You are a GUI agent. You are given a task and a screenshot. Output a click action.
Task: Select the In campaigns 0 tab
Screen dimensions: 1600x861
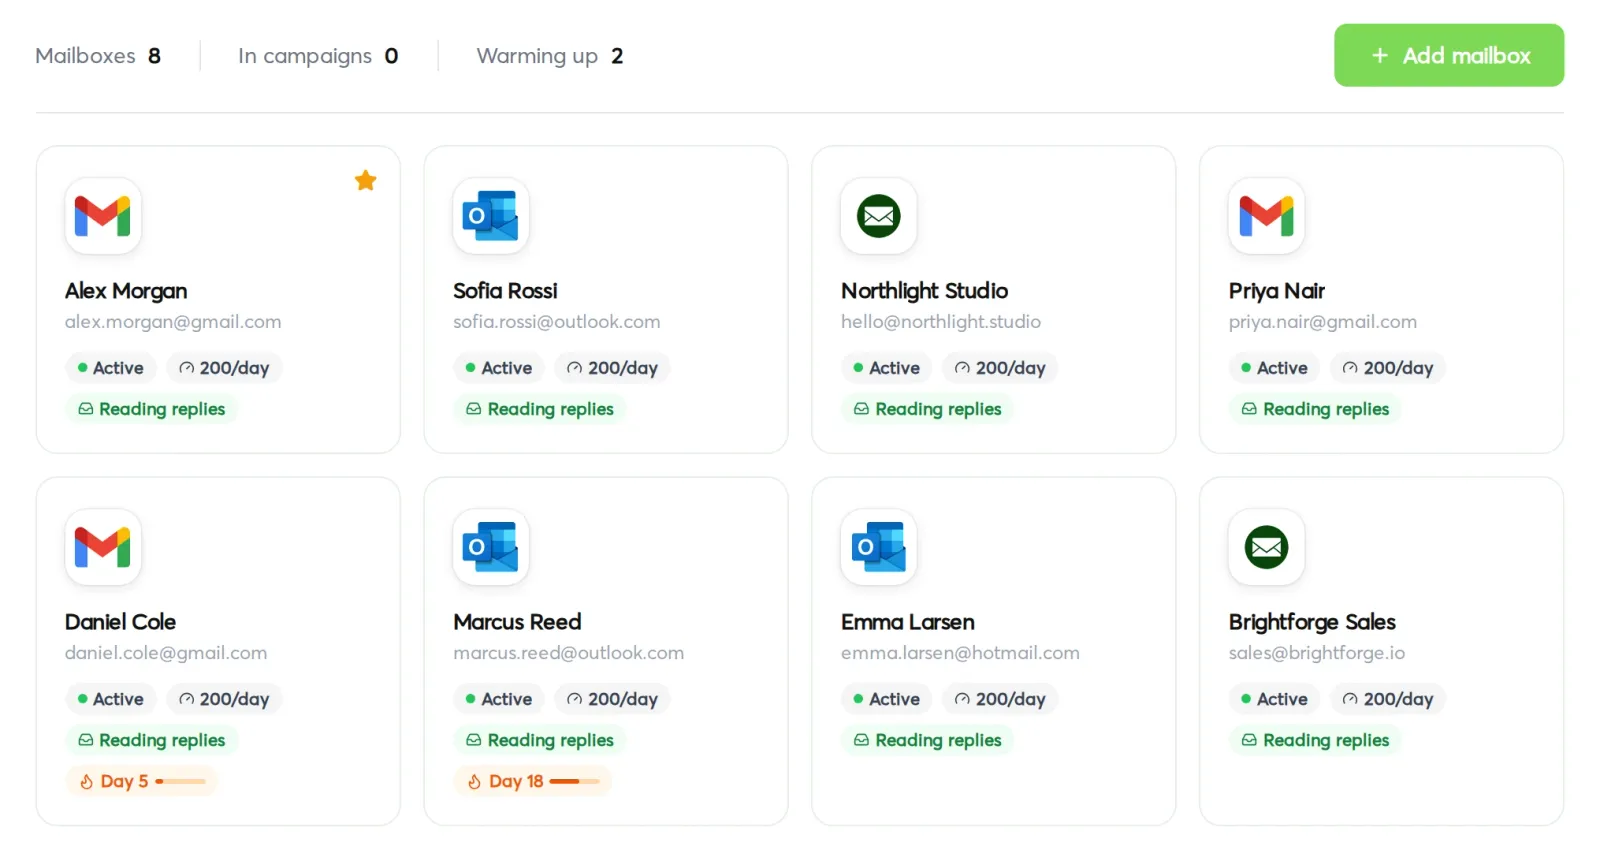[318, 56]
